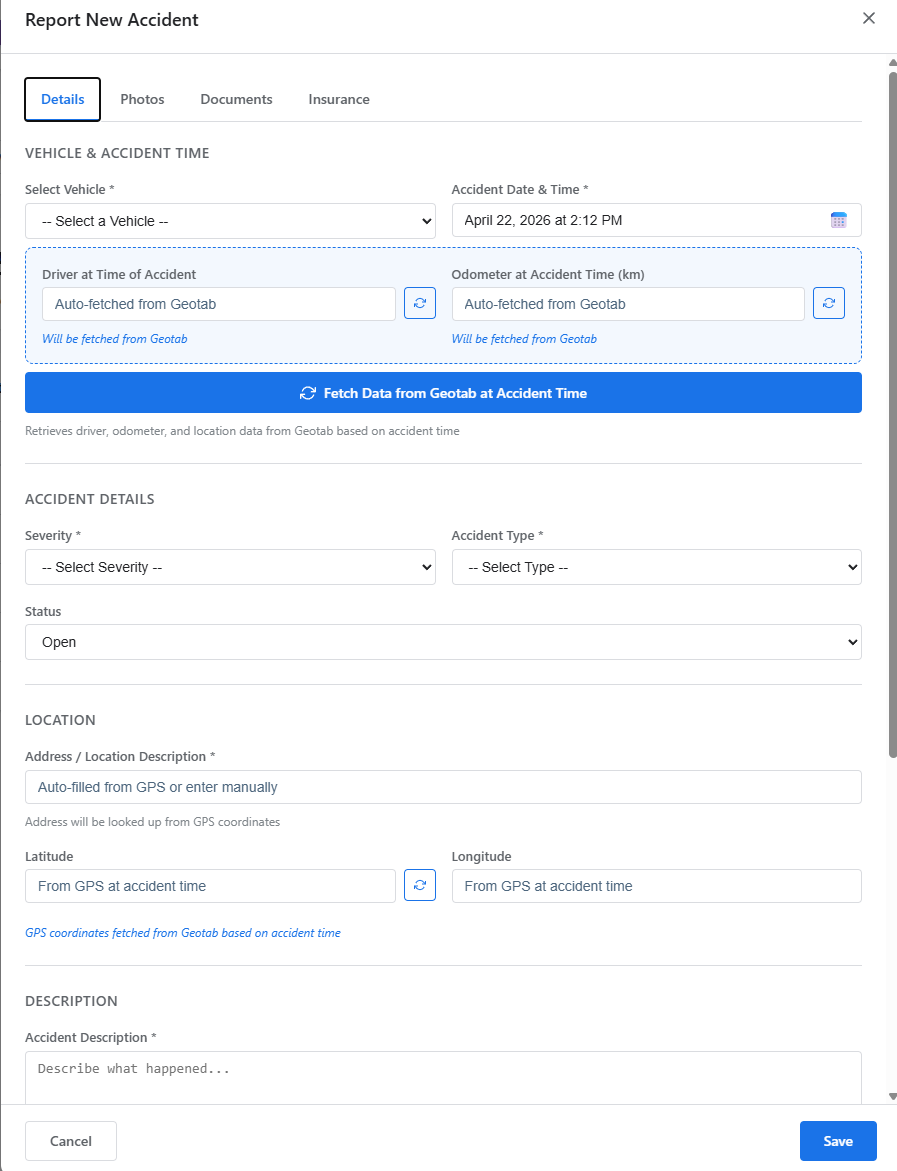Click 'Retrieves driver, odometer, and location data' hint

(x=242, y=431)
